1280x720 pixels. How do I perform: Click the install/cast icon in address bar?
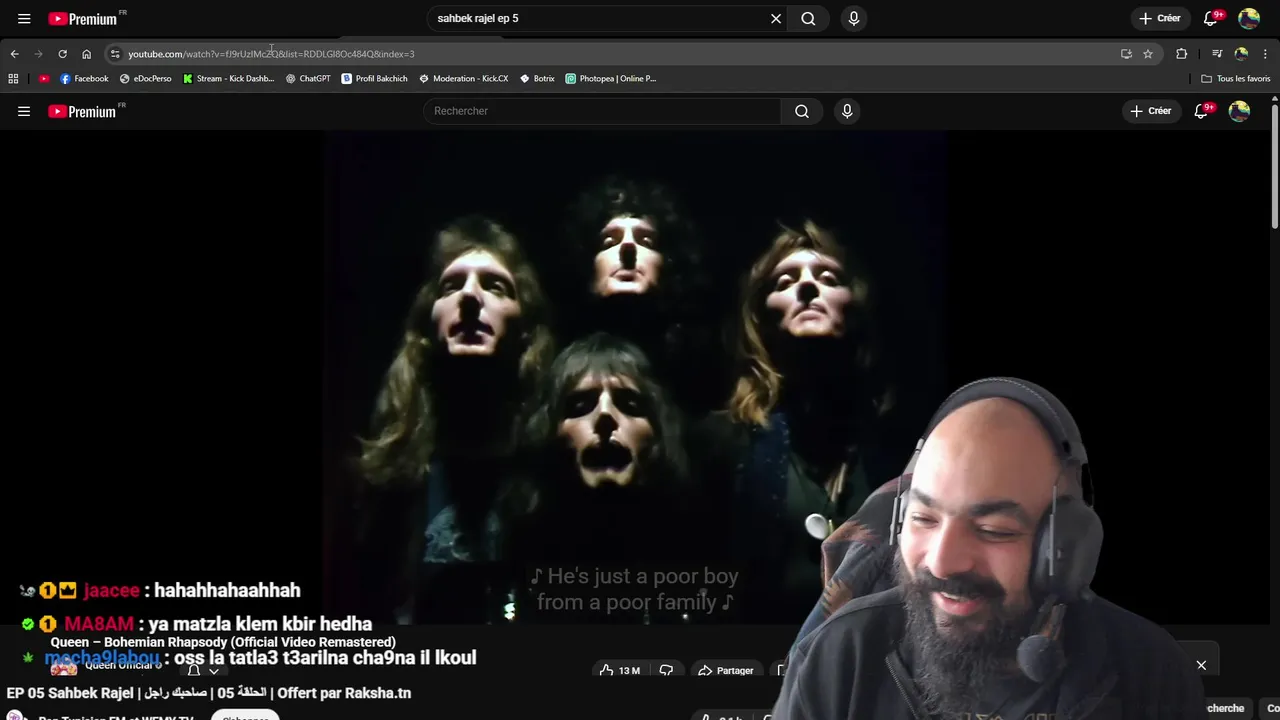click(x=1126, y=54)
